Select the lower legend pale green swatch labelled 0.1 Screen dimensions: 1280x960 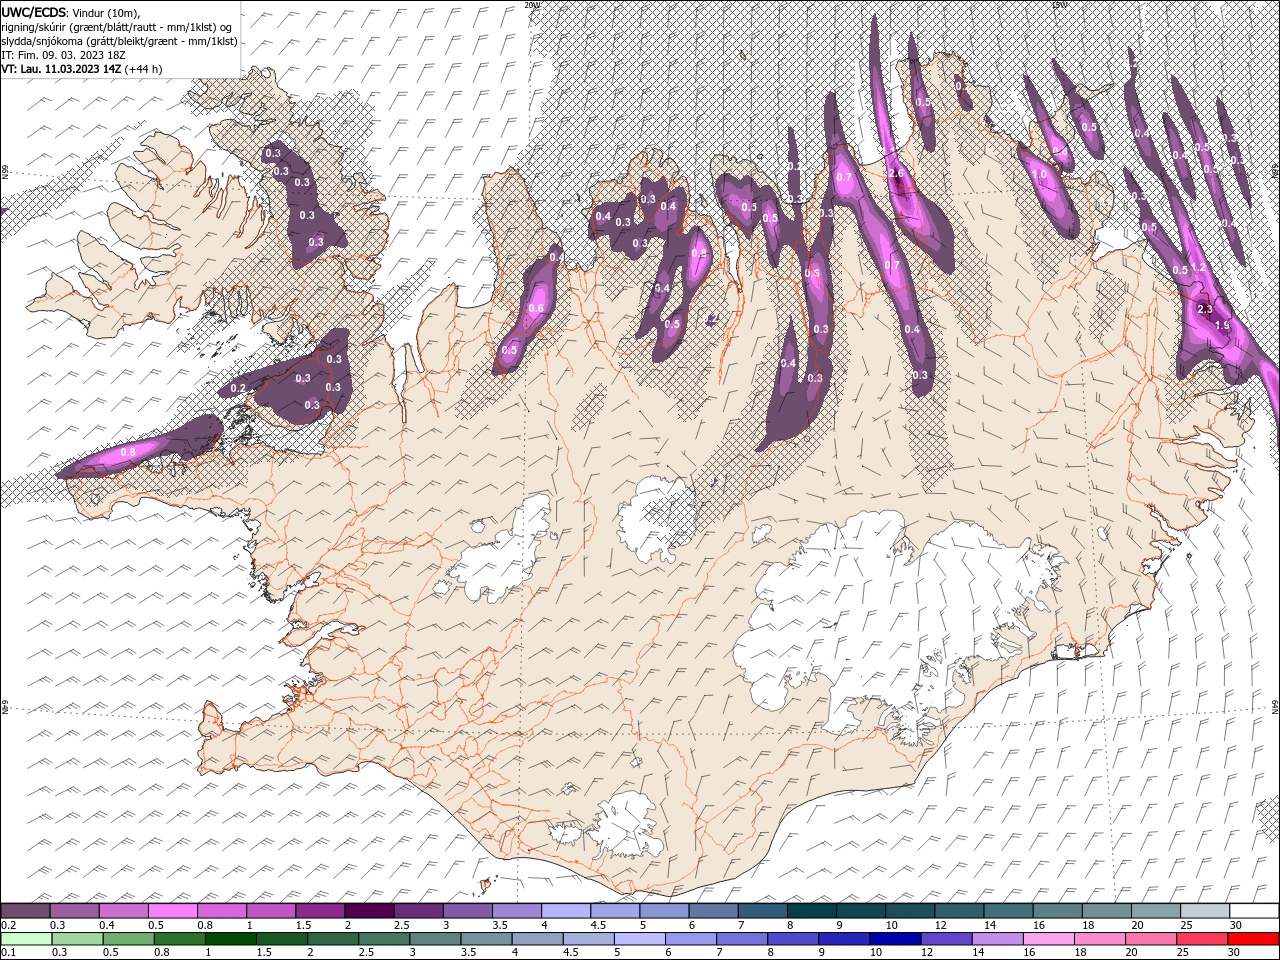25,939
